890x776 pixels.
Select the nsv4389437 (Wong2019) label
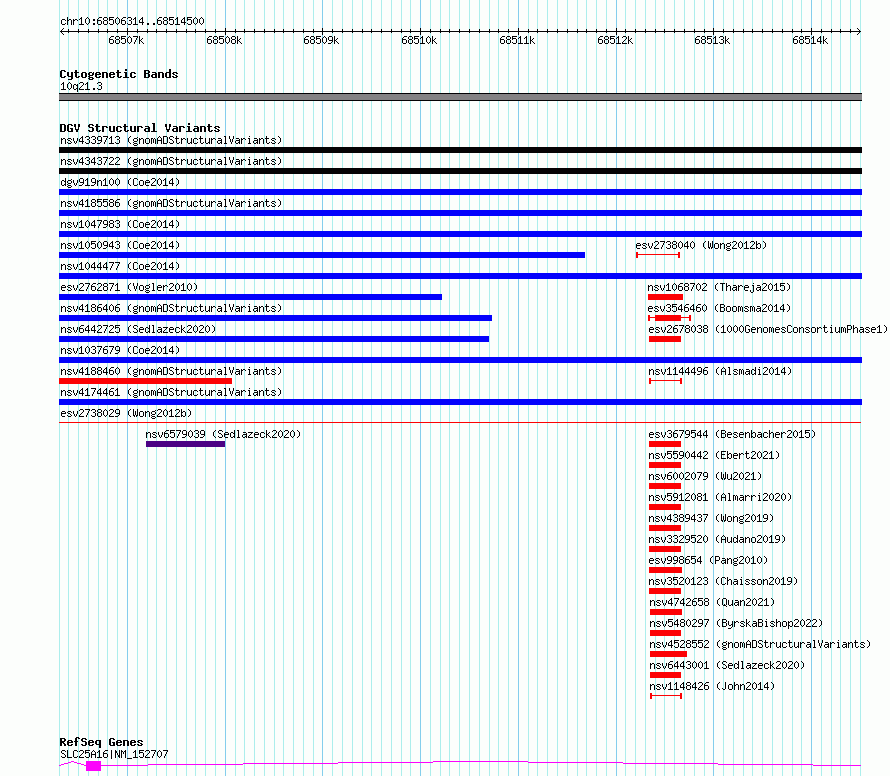pos(711,518)
